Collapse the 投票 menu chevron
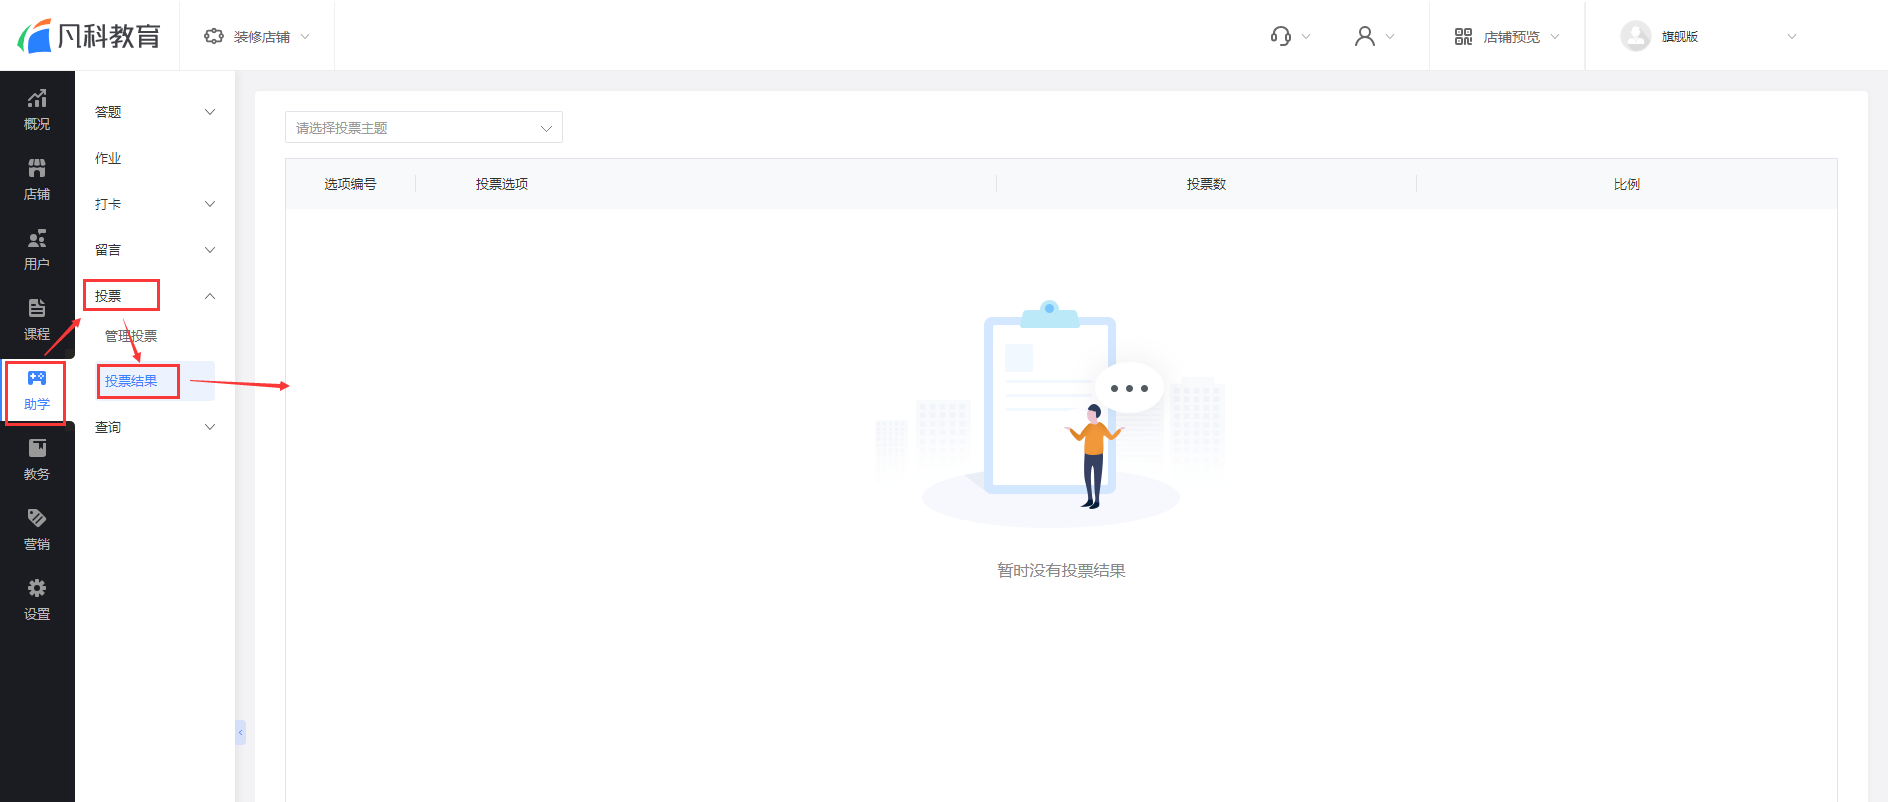The image size is (1888, 802). click(x=210, y=296)
